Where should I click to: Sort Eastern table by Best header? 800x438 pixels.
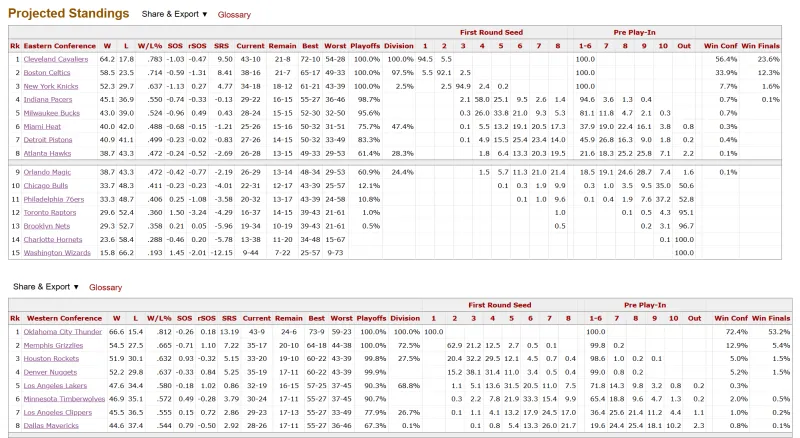(x=310, y=46)
